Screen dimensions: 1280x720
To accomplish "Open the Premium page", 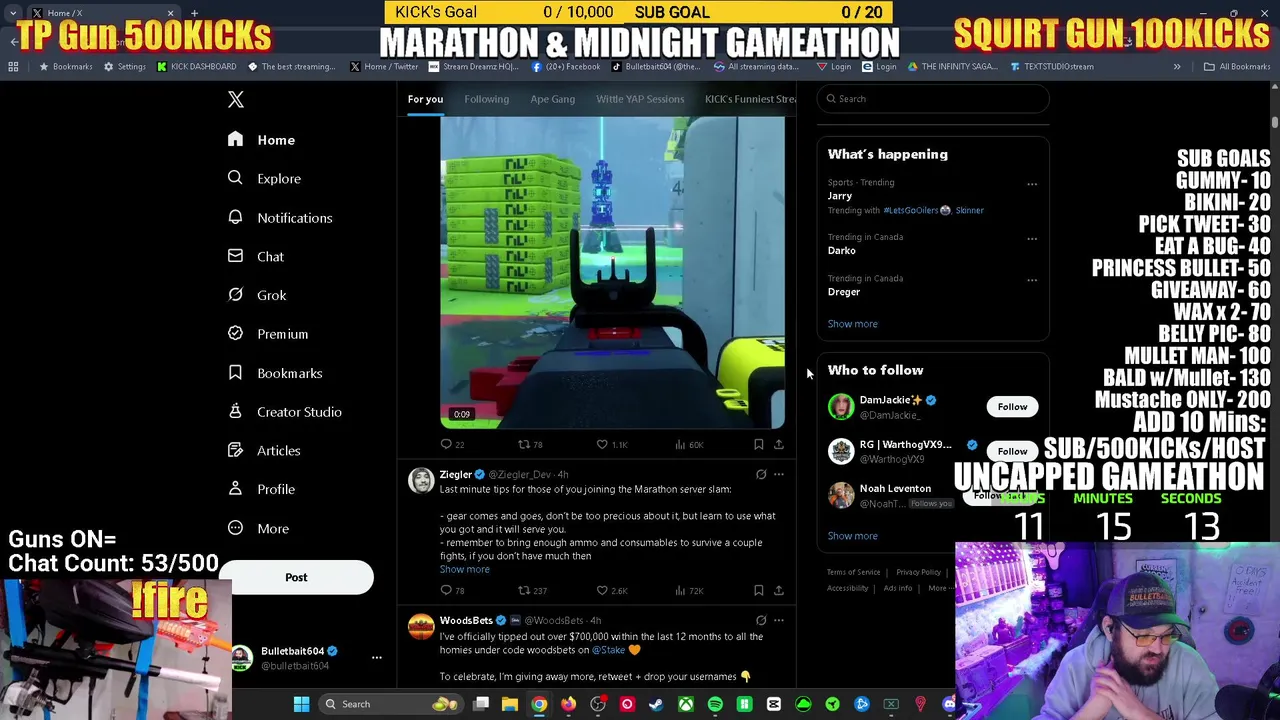I will tap(268, 334).
